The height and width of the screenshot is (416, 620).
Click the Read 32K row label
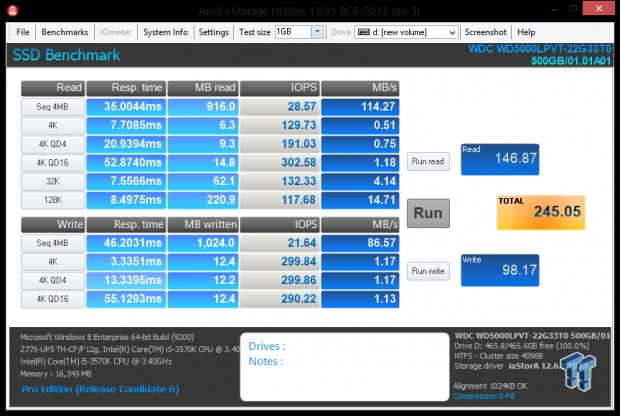click(53, 181)
